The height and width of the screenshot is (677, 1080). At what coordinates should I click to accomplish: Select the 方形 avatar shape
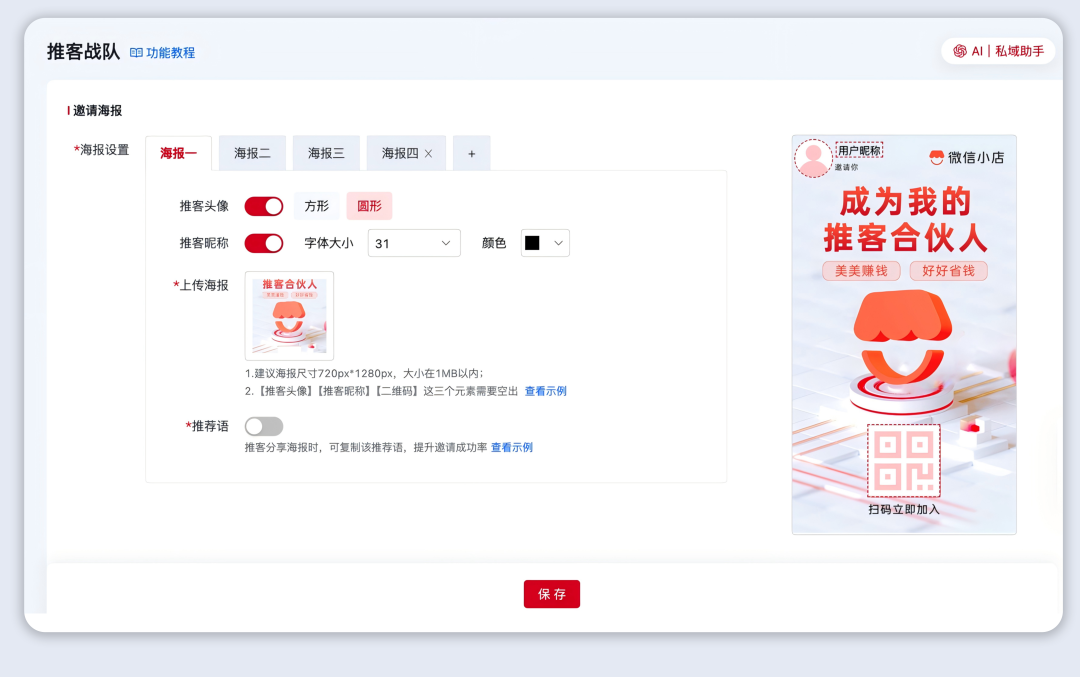click(x=315, y=206)
